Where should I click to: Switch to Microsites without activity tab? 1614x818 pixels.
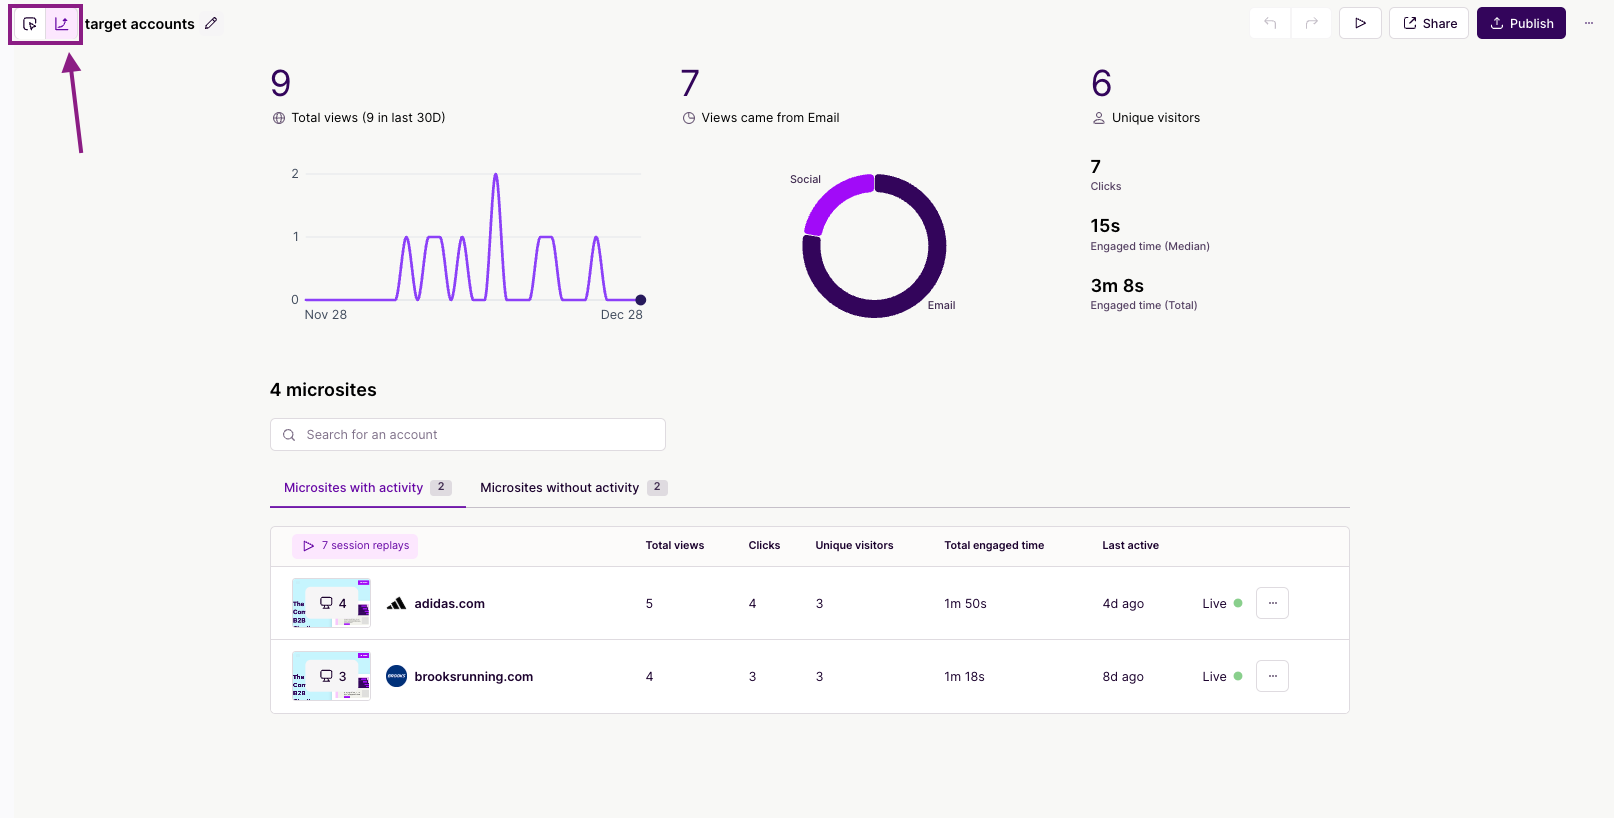[560, 488]
